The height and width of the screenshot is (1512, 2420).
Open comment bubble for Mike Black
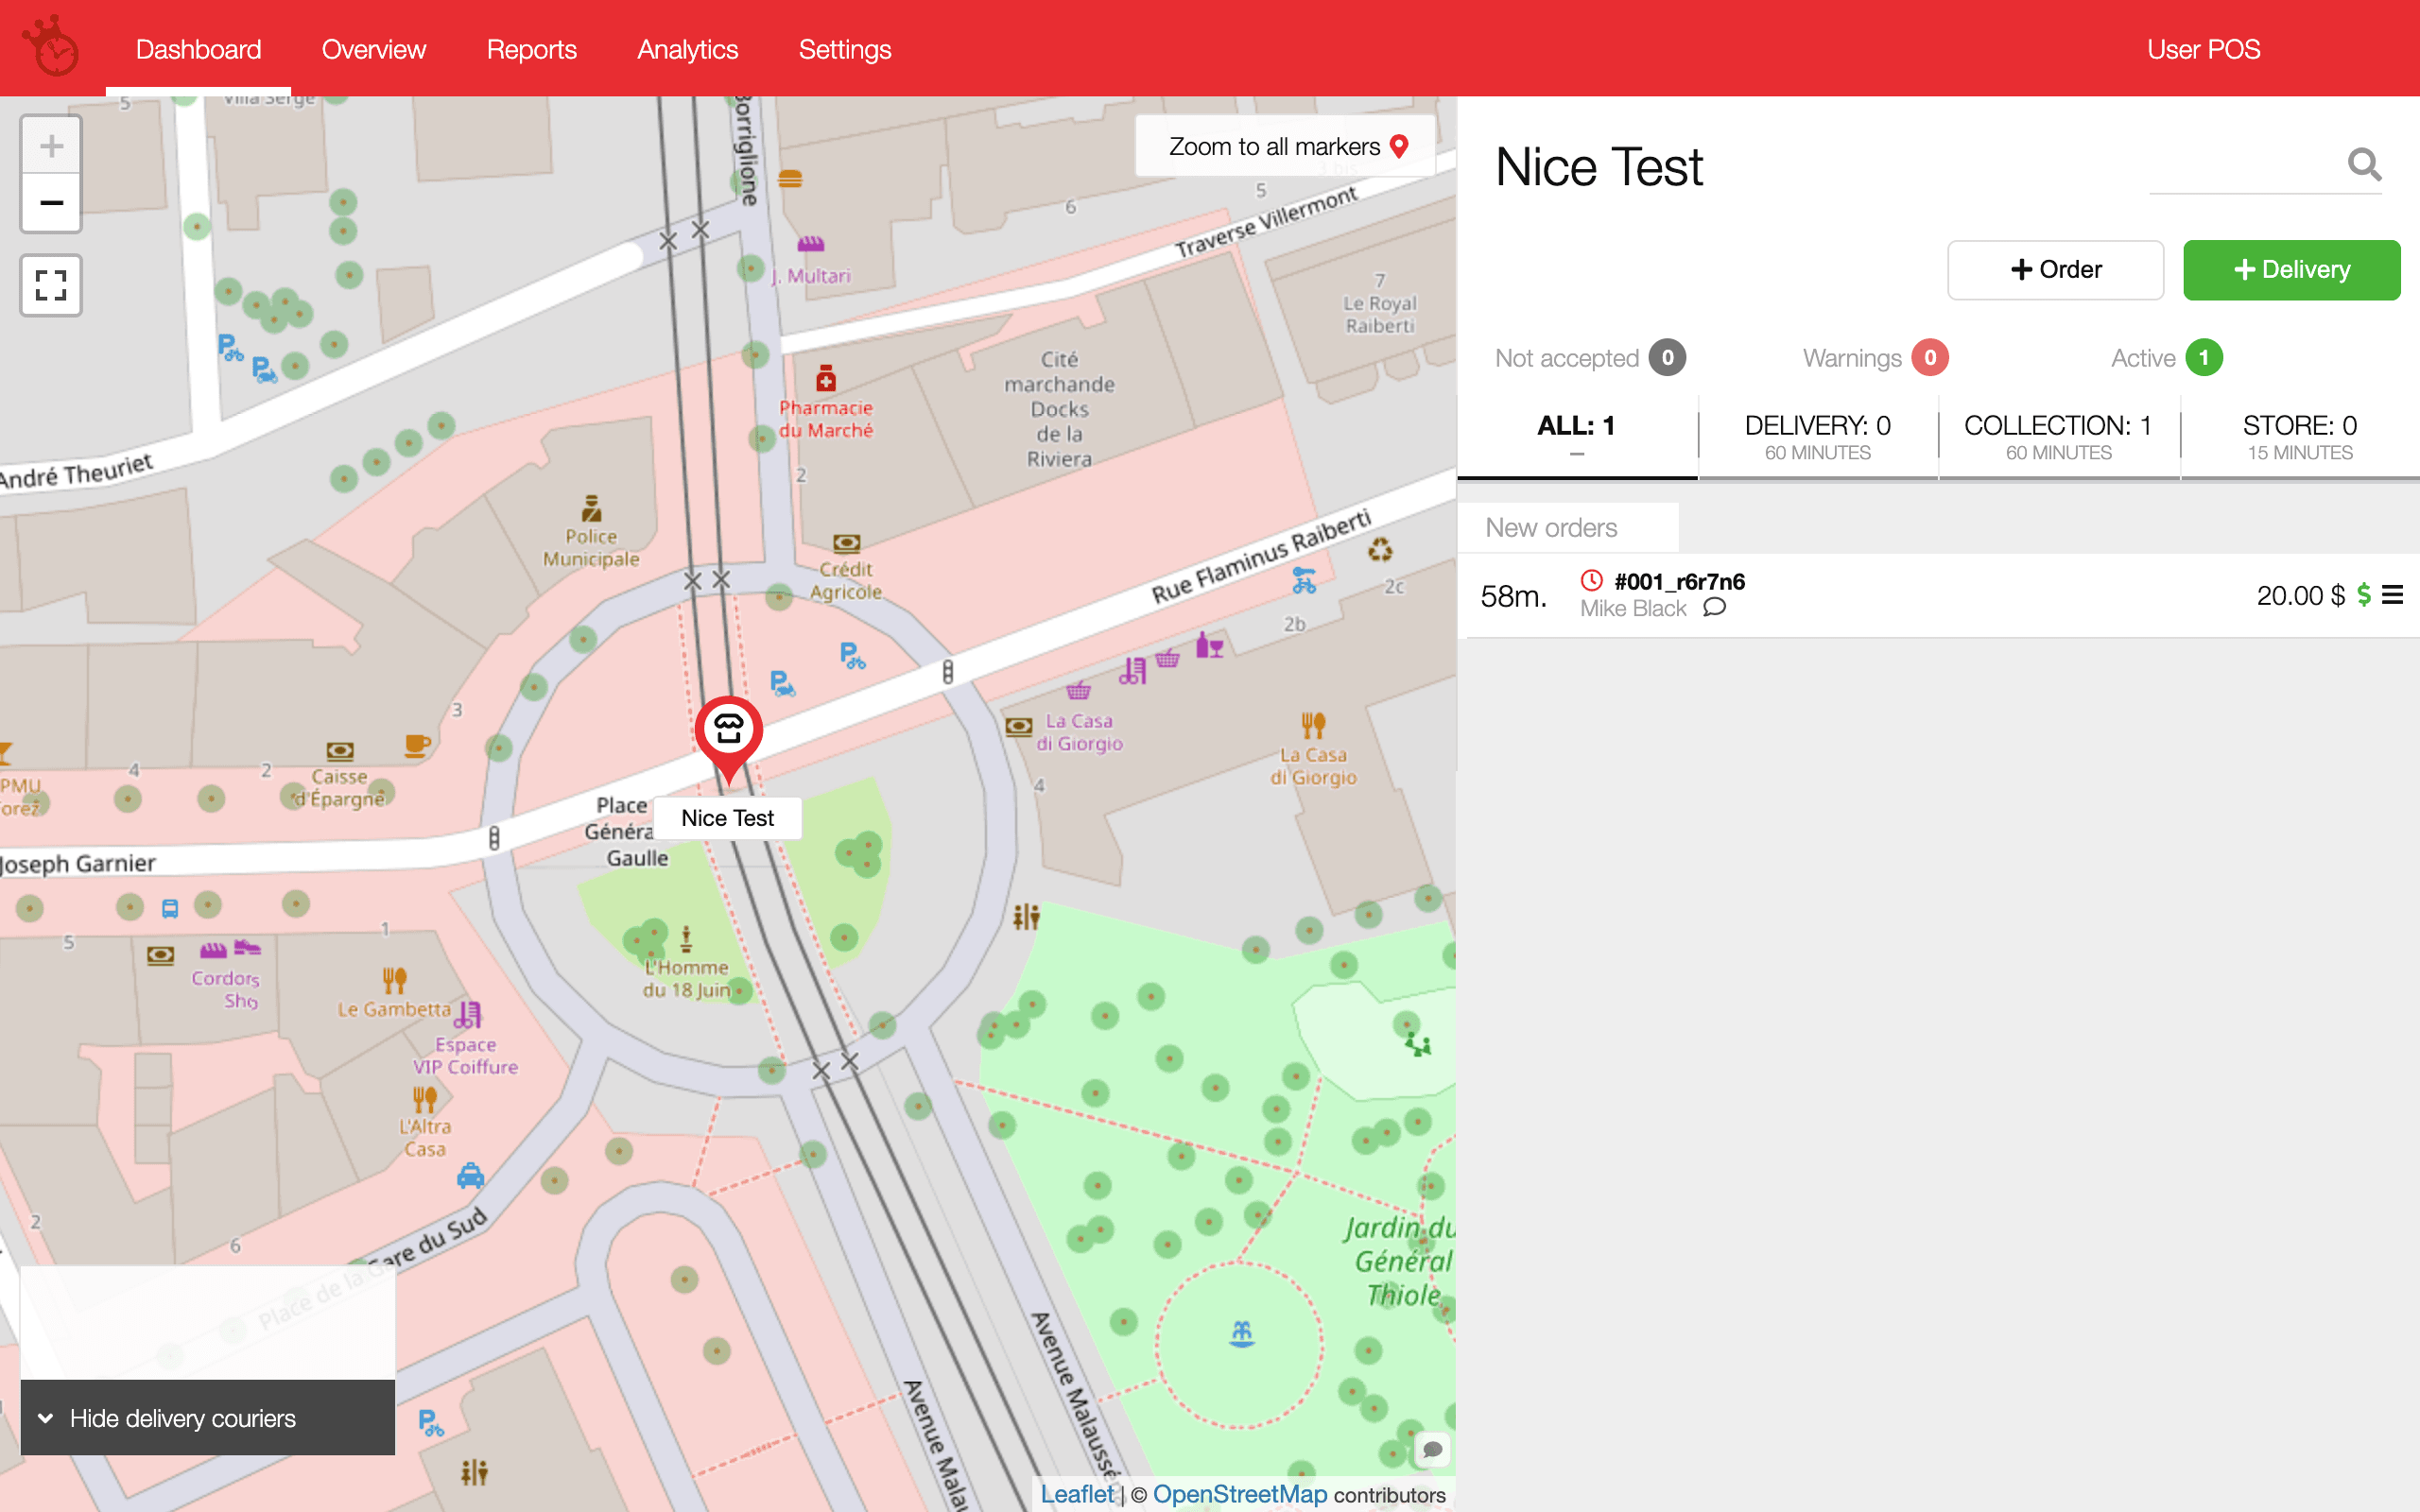(x=1714, y=607)
